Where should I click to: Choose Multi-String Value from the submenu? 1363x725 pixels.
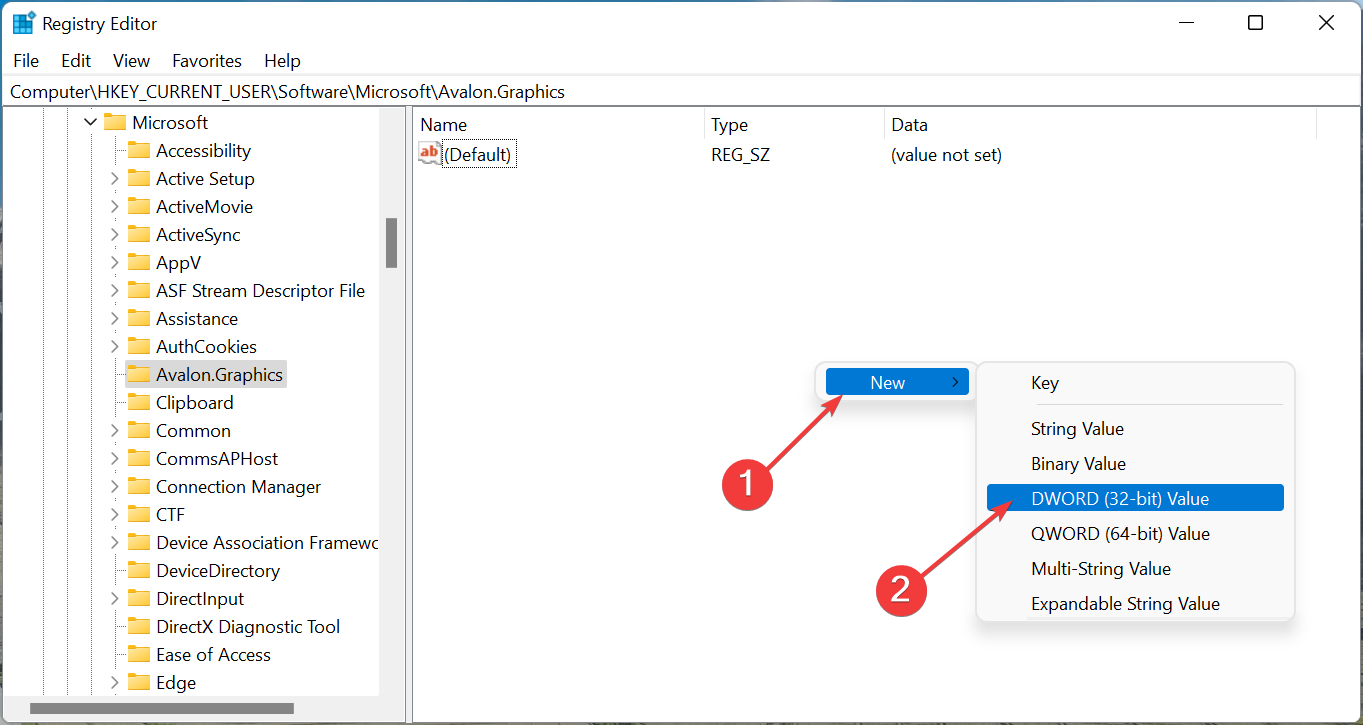click(x=1135, y=569)
